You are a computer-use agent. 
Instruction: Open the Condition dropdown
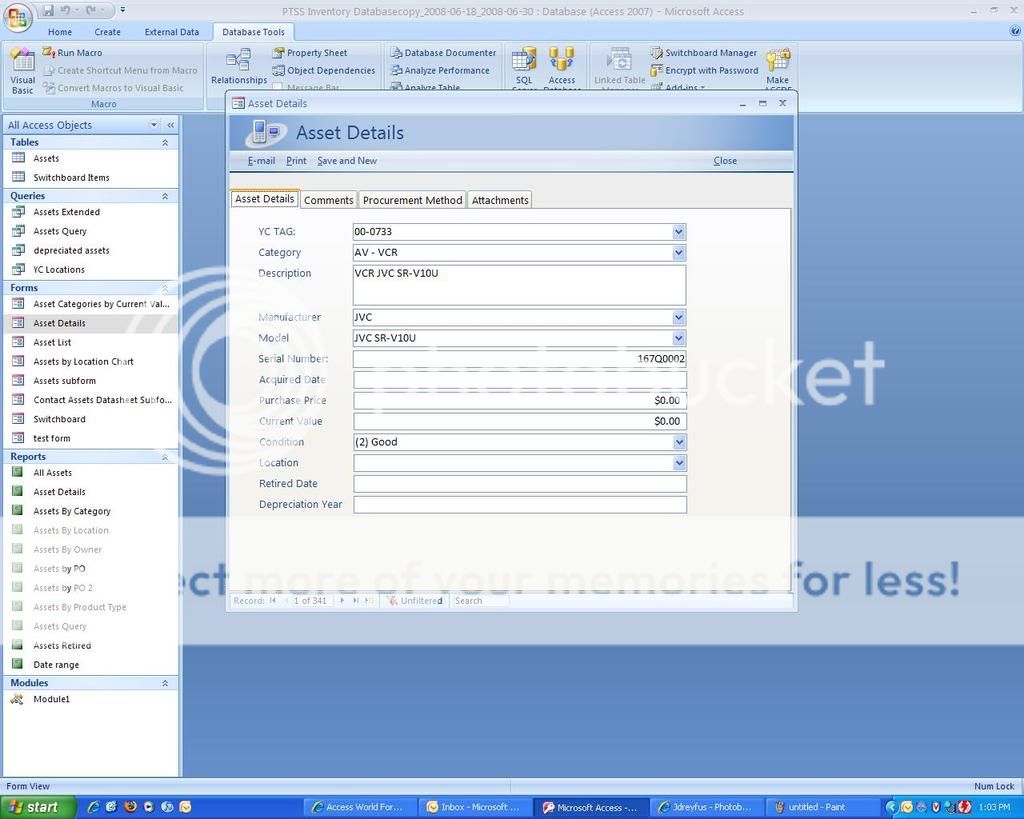point(679,442)
